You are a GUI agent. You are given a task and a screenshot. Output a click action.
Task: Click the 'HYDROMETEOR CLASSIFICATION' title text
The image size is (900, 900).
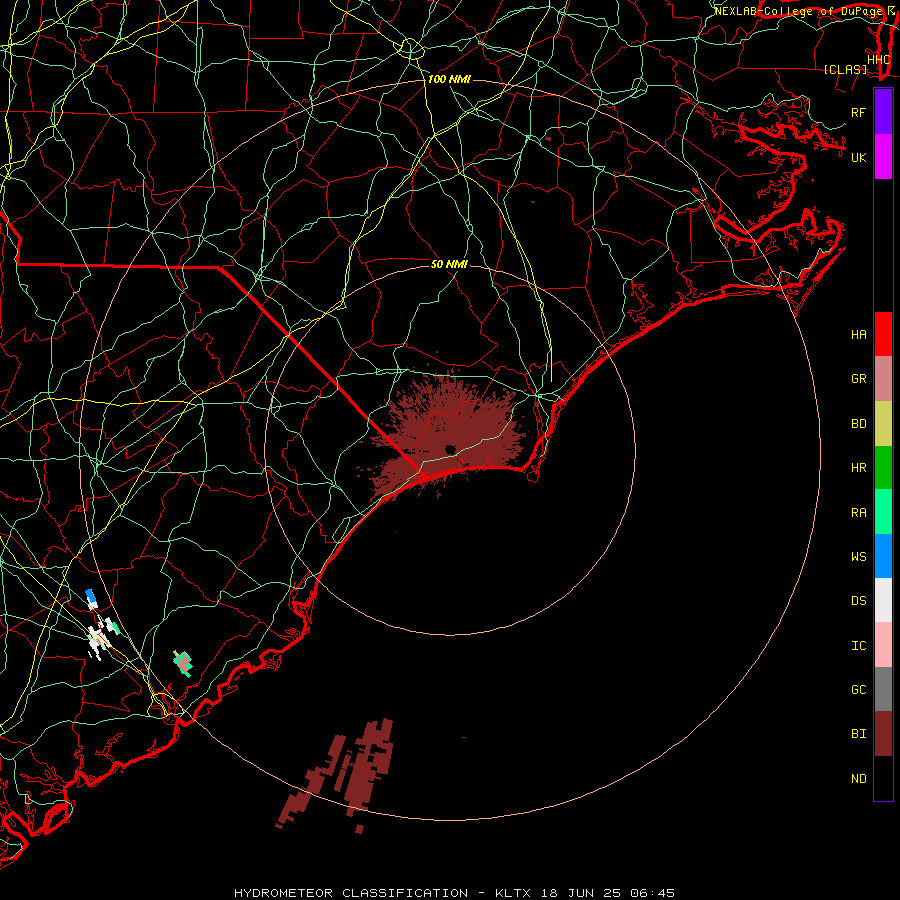click(x=351, y=893)
